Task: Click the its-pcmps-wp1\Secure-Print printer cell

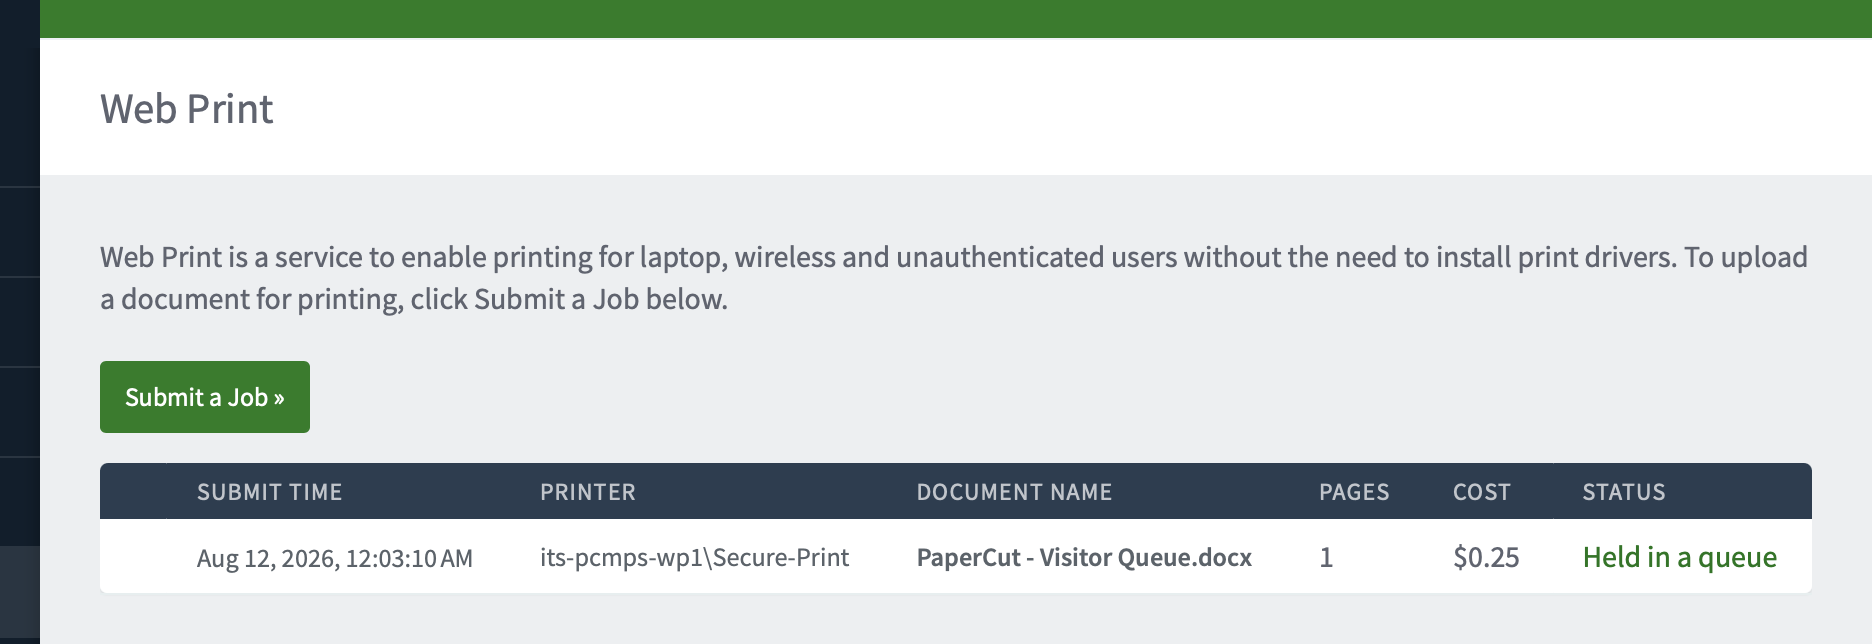Action: click(694, 557)
